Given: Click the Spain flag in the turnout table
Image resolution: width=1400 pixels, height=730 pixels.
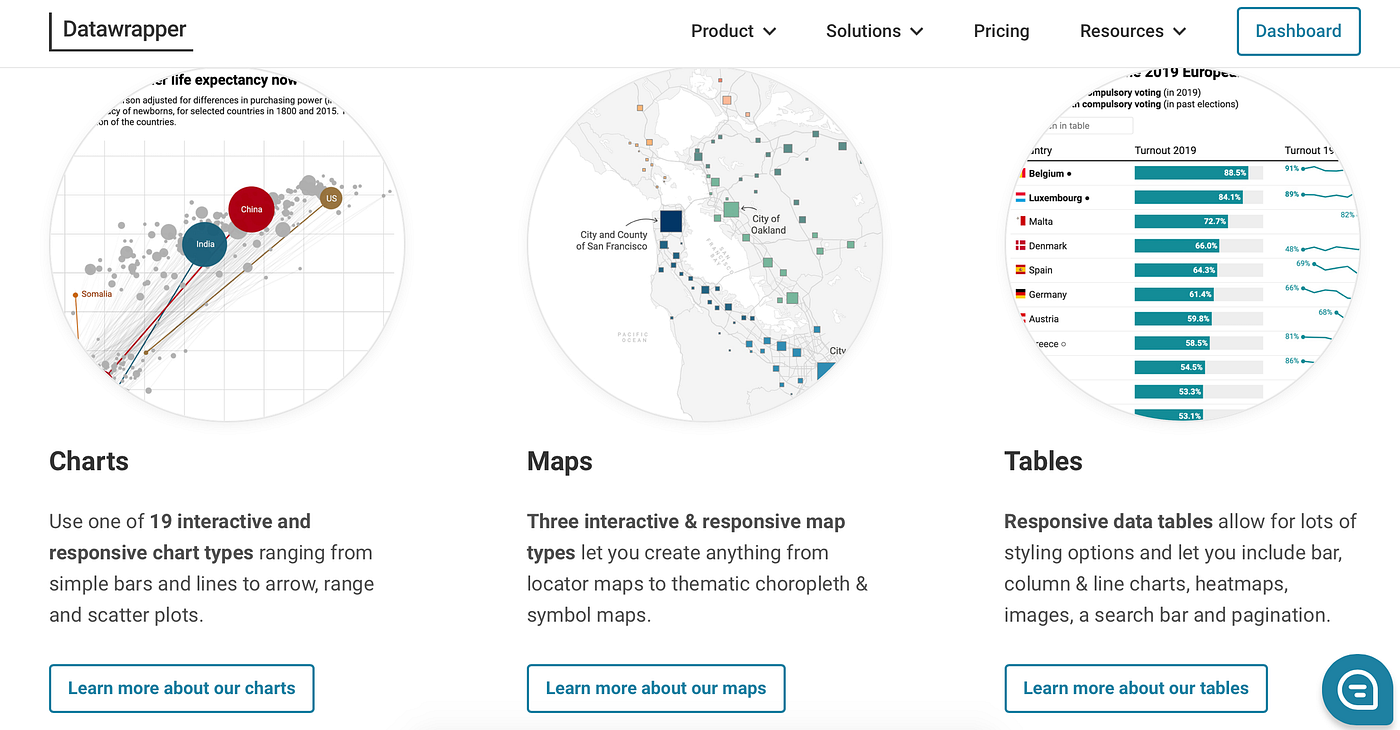Looking at the screenshot, I should tap(1020, 269).
